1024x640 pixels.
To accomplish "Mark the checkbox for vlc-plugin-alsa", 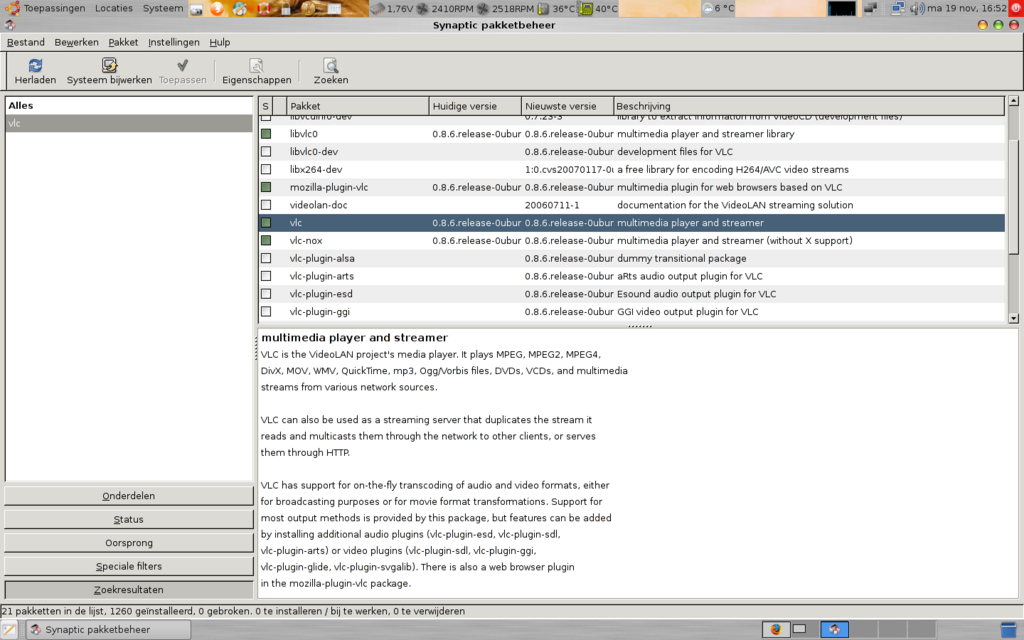I will click(x=266, y=259).
